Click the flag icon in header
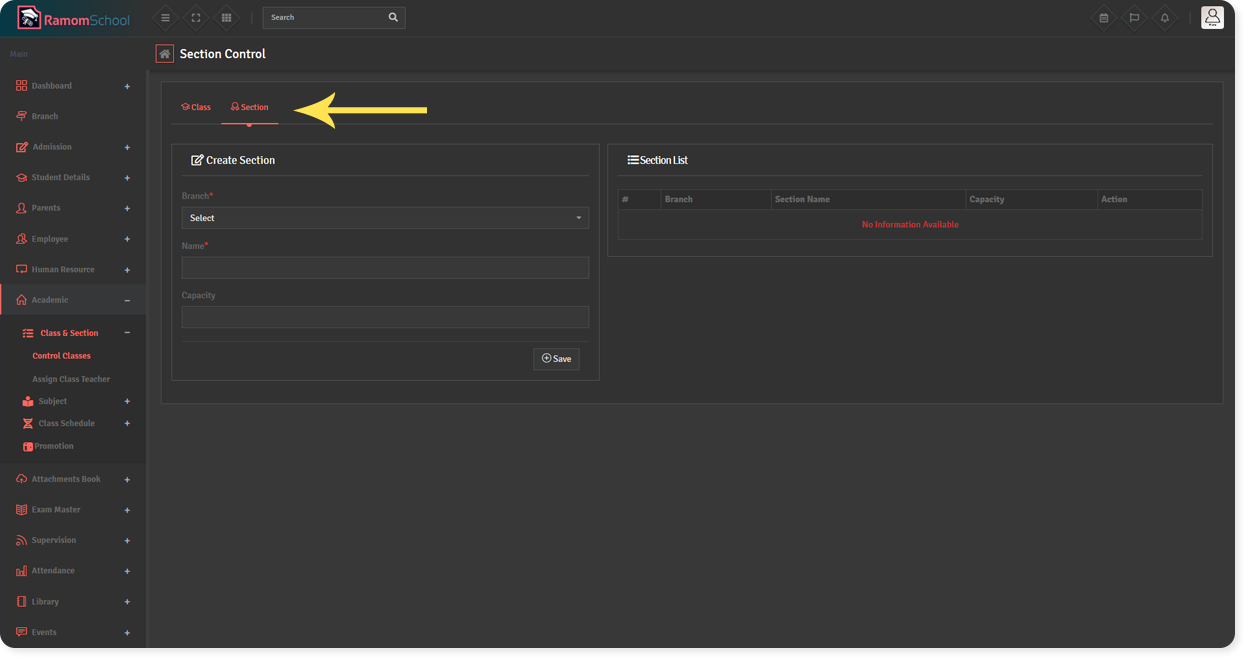This screenshot has height=661, width=1250. tap(1134, 18)
